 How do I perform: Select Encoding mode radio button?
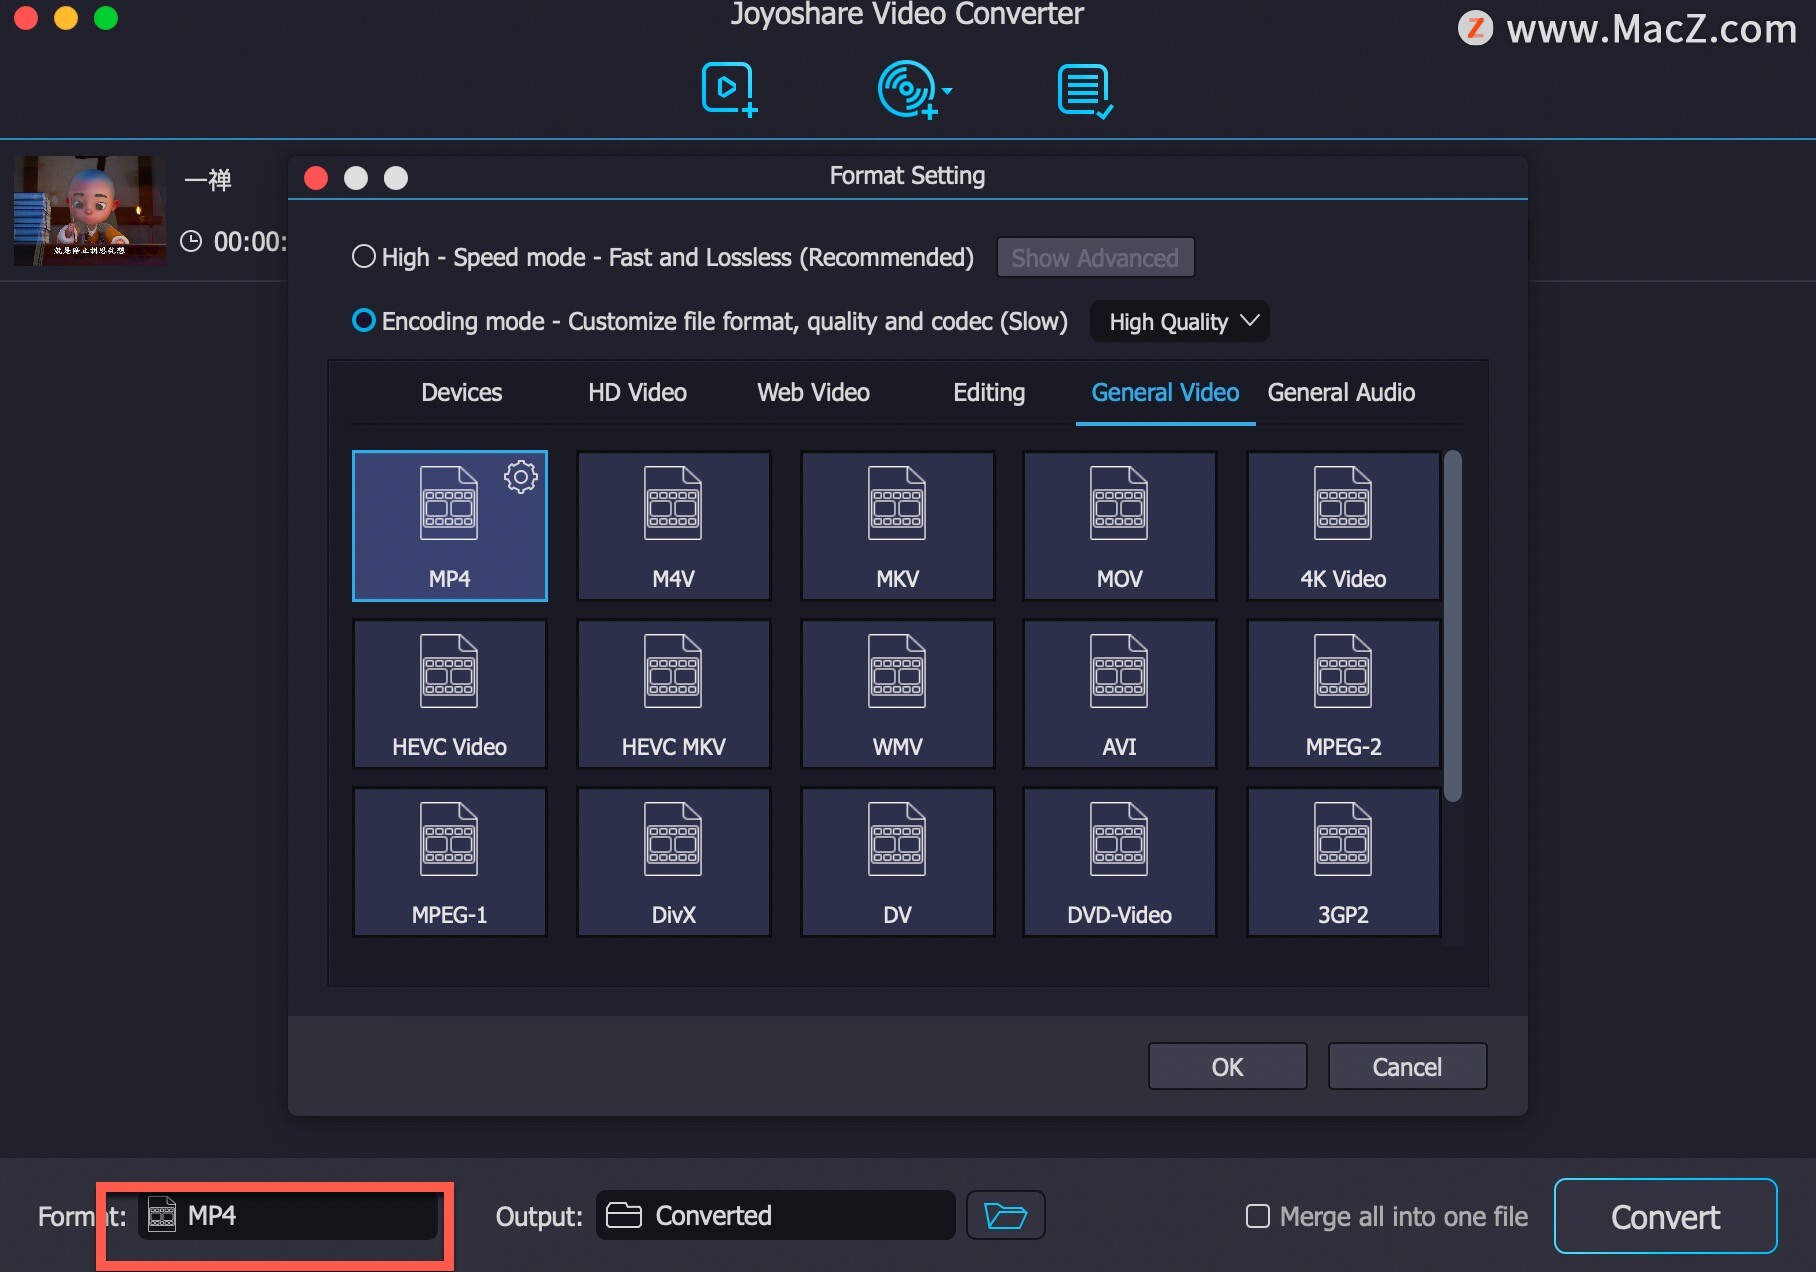click(x=364, y=320)
